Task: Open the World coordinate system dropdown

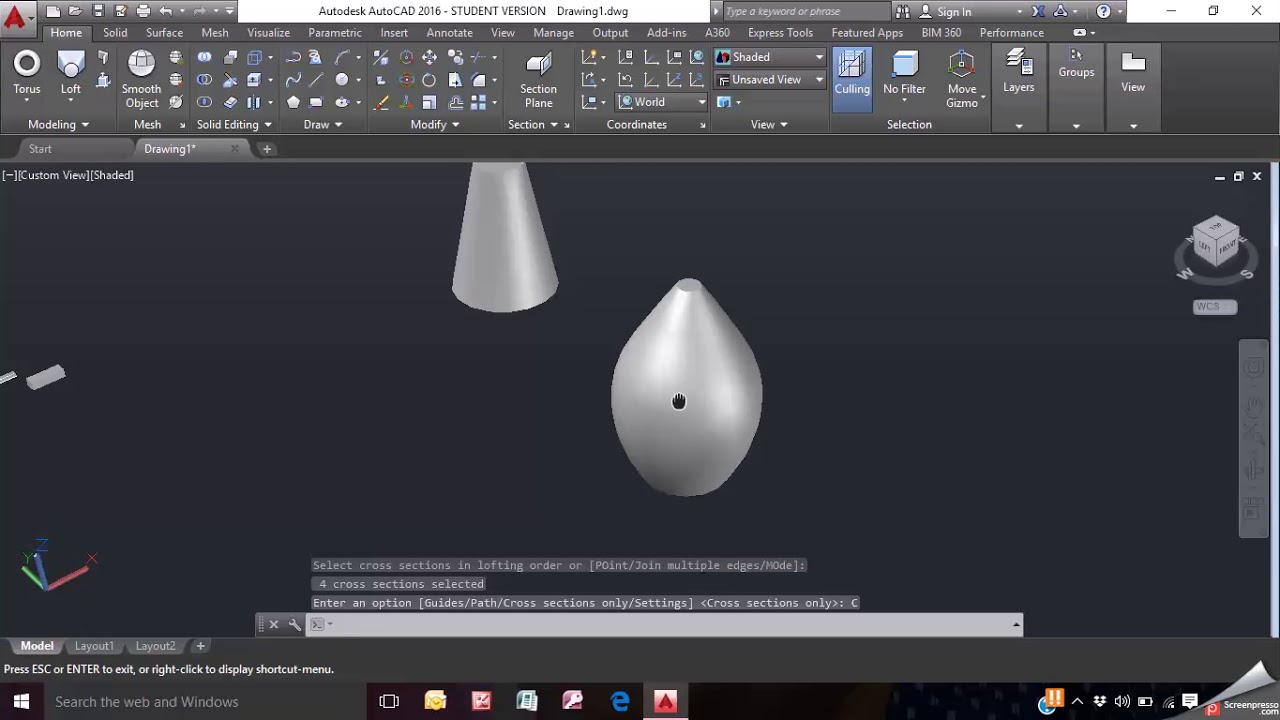Action: [662, 102]
